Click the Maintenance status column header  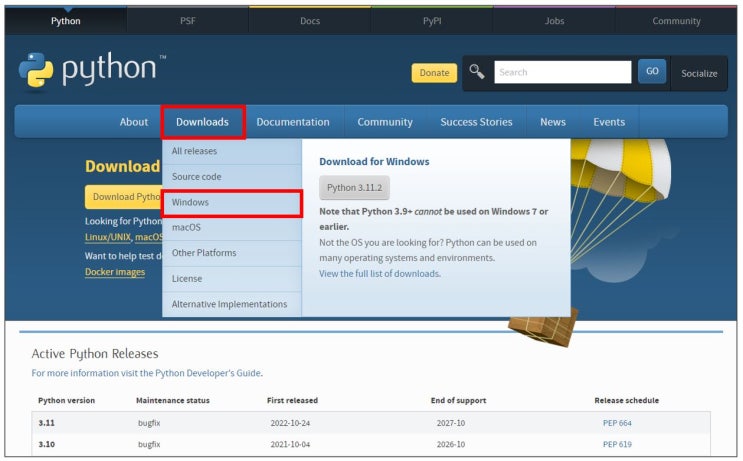(x=172, y=400)
